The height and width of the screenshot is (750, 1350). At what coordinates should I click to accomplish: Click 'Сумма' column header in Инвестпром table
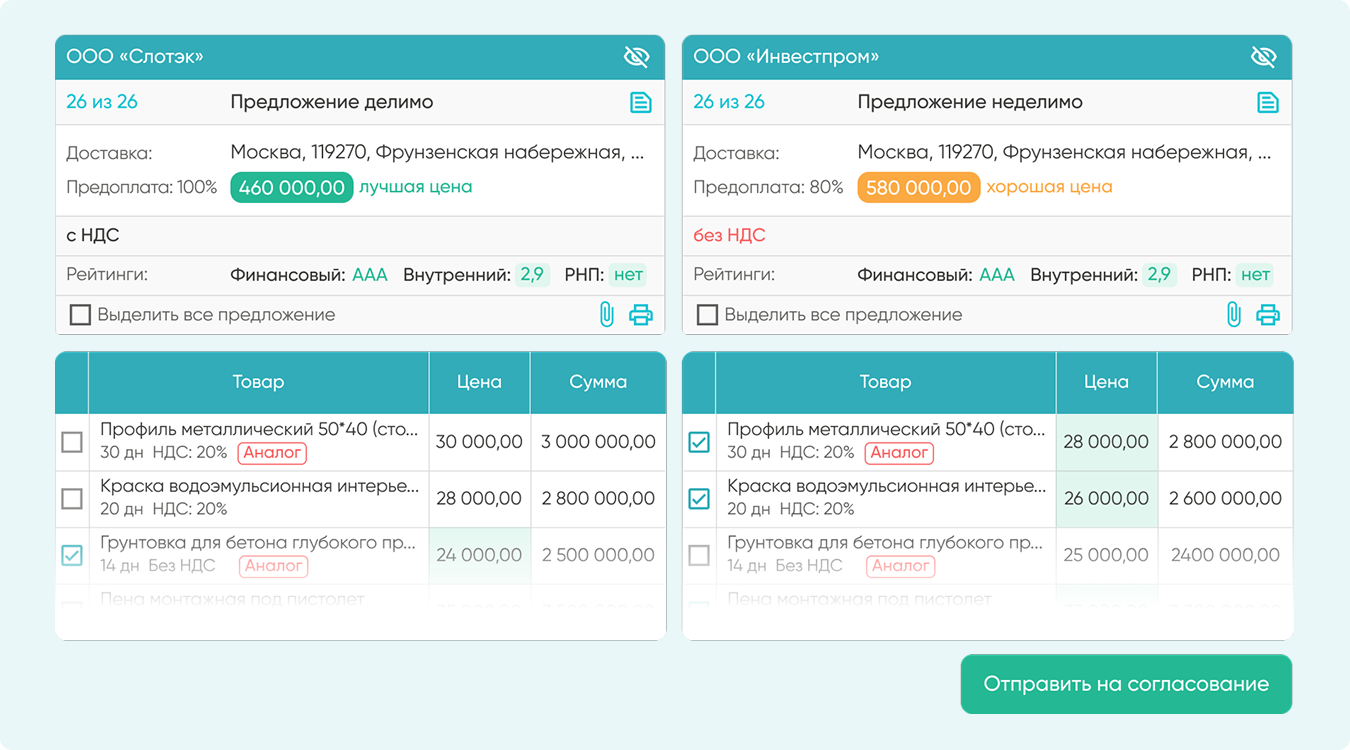point(1225,382)
